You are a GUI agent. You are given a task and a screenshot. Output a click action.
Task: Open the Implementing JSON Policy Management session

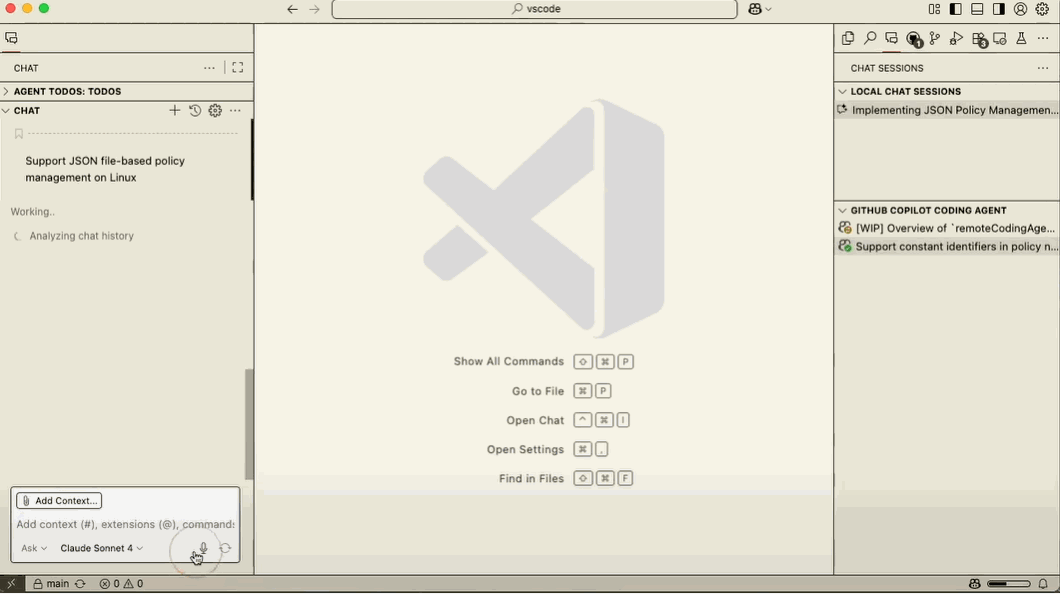(946, 110)
